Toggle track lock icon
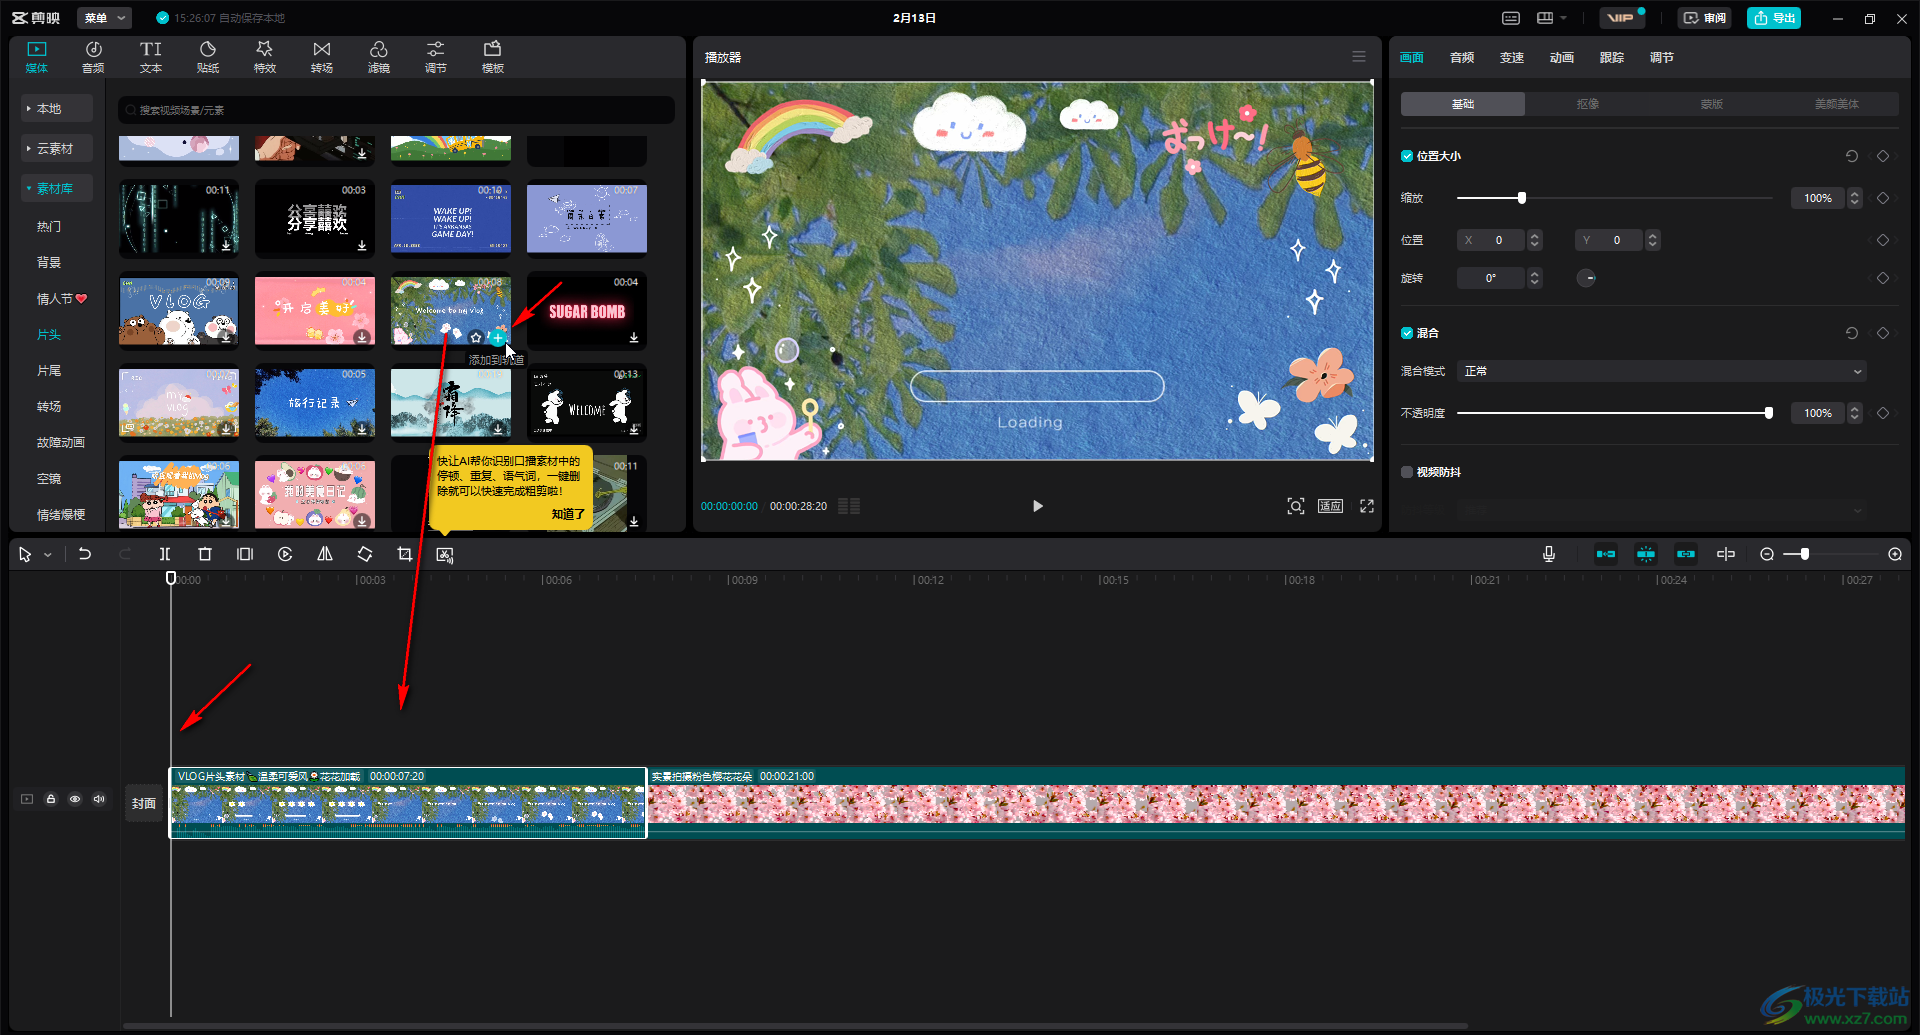 [51, 799]
